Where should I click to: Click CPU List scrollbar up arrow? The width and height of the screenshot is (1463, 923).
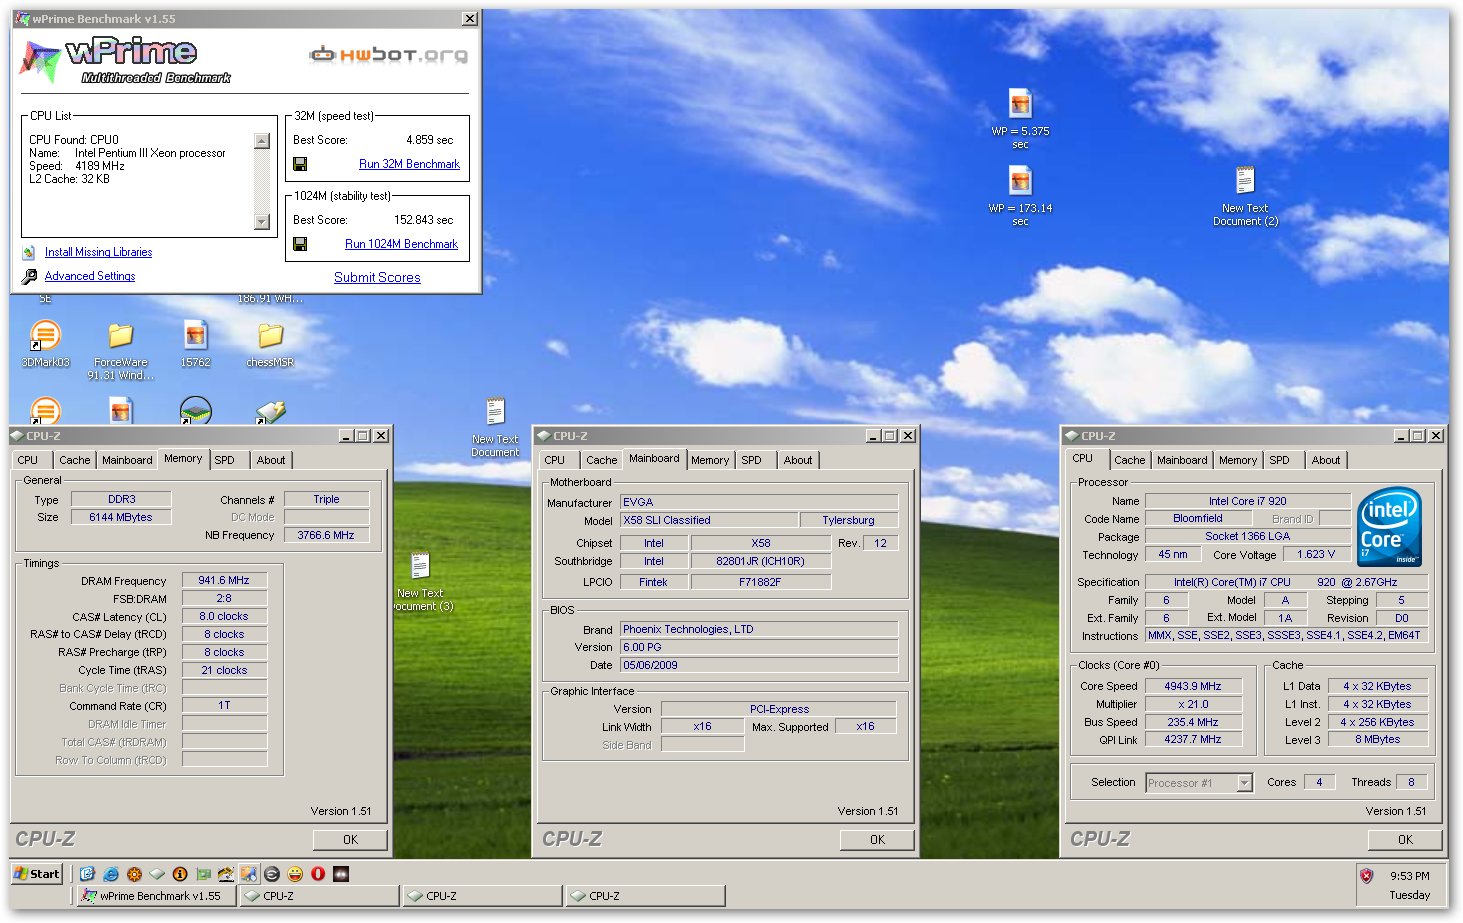[262, 141]
